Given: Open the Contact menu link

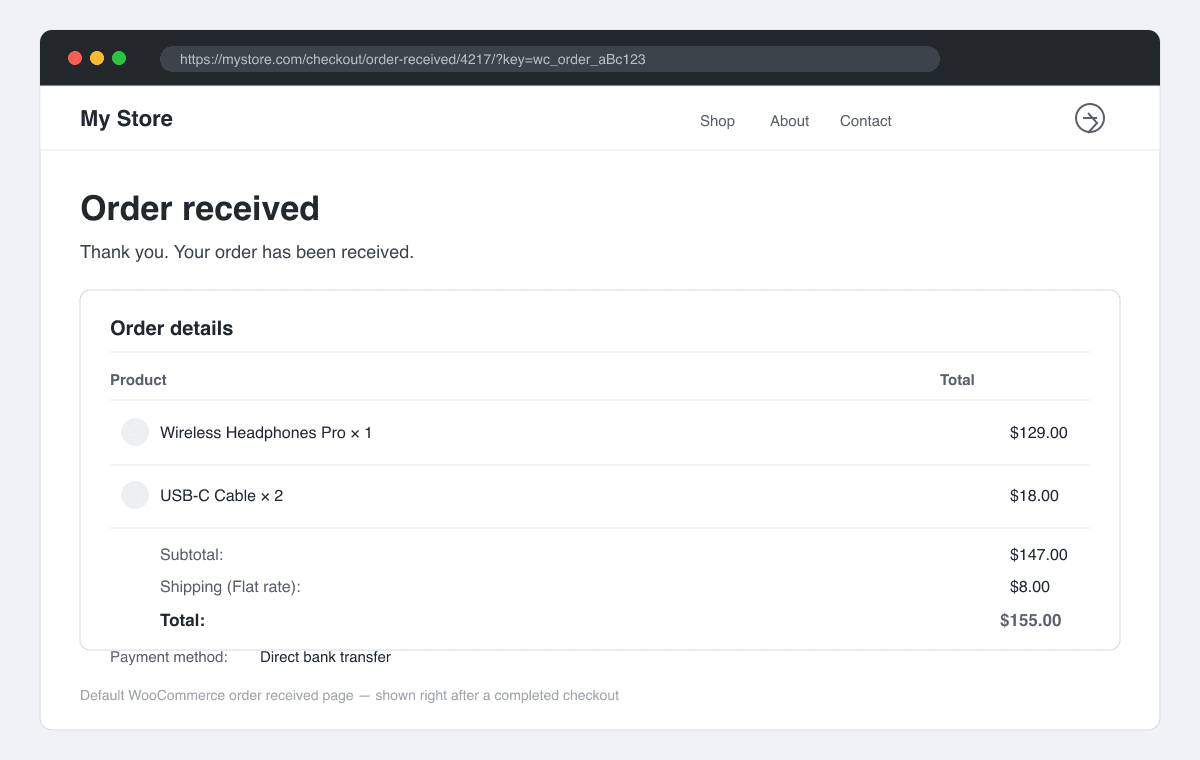Looking at the screenshot, I should tap(865, 121).
